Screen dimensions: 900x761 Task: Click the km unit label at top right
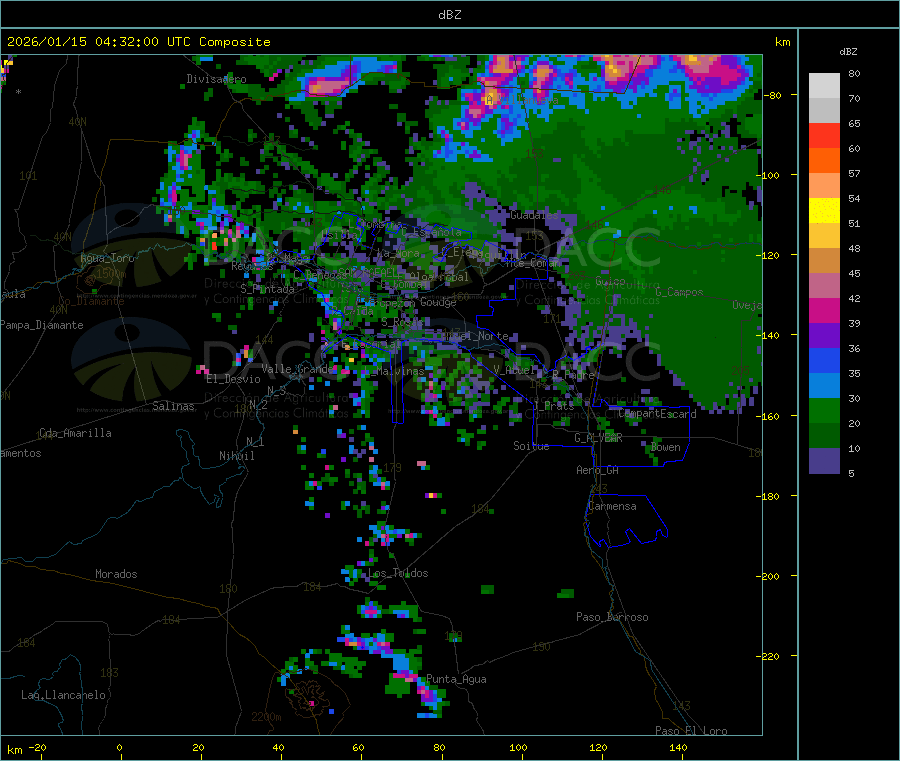[782, 42]
